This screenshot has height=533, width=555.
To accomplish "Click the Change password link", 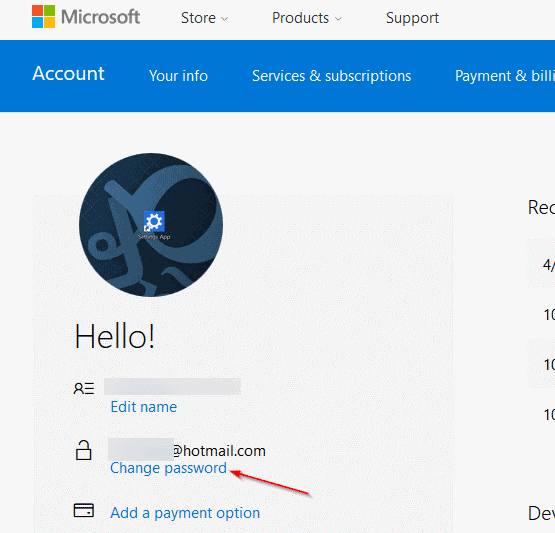I will coord(168,468).
